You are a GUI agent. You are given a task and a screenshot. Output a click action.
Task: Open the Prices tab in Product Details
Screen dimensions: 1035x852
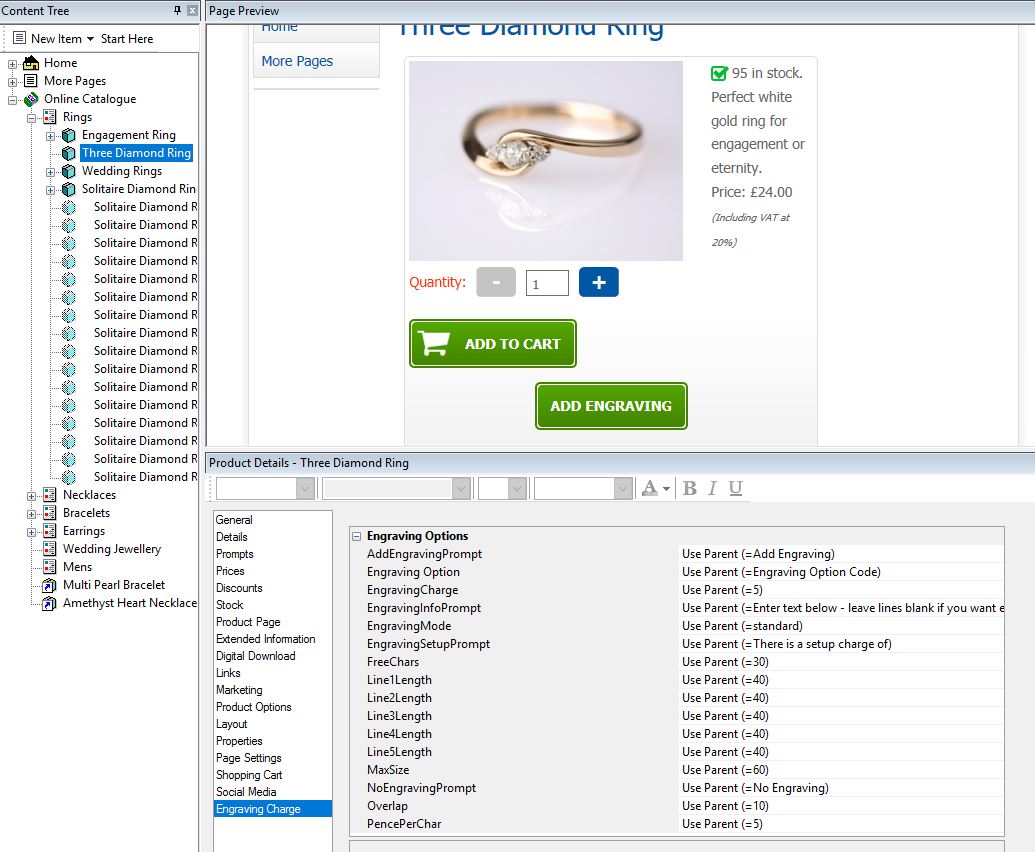point(230,571)
